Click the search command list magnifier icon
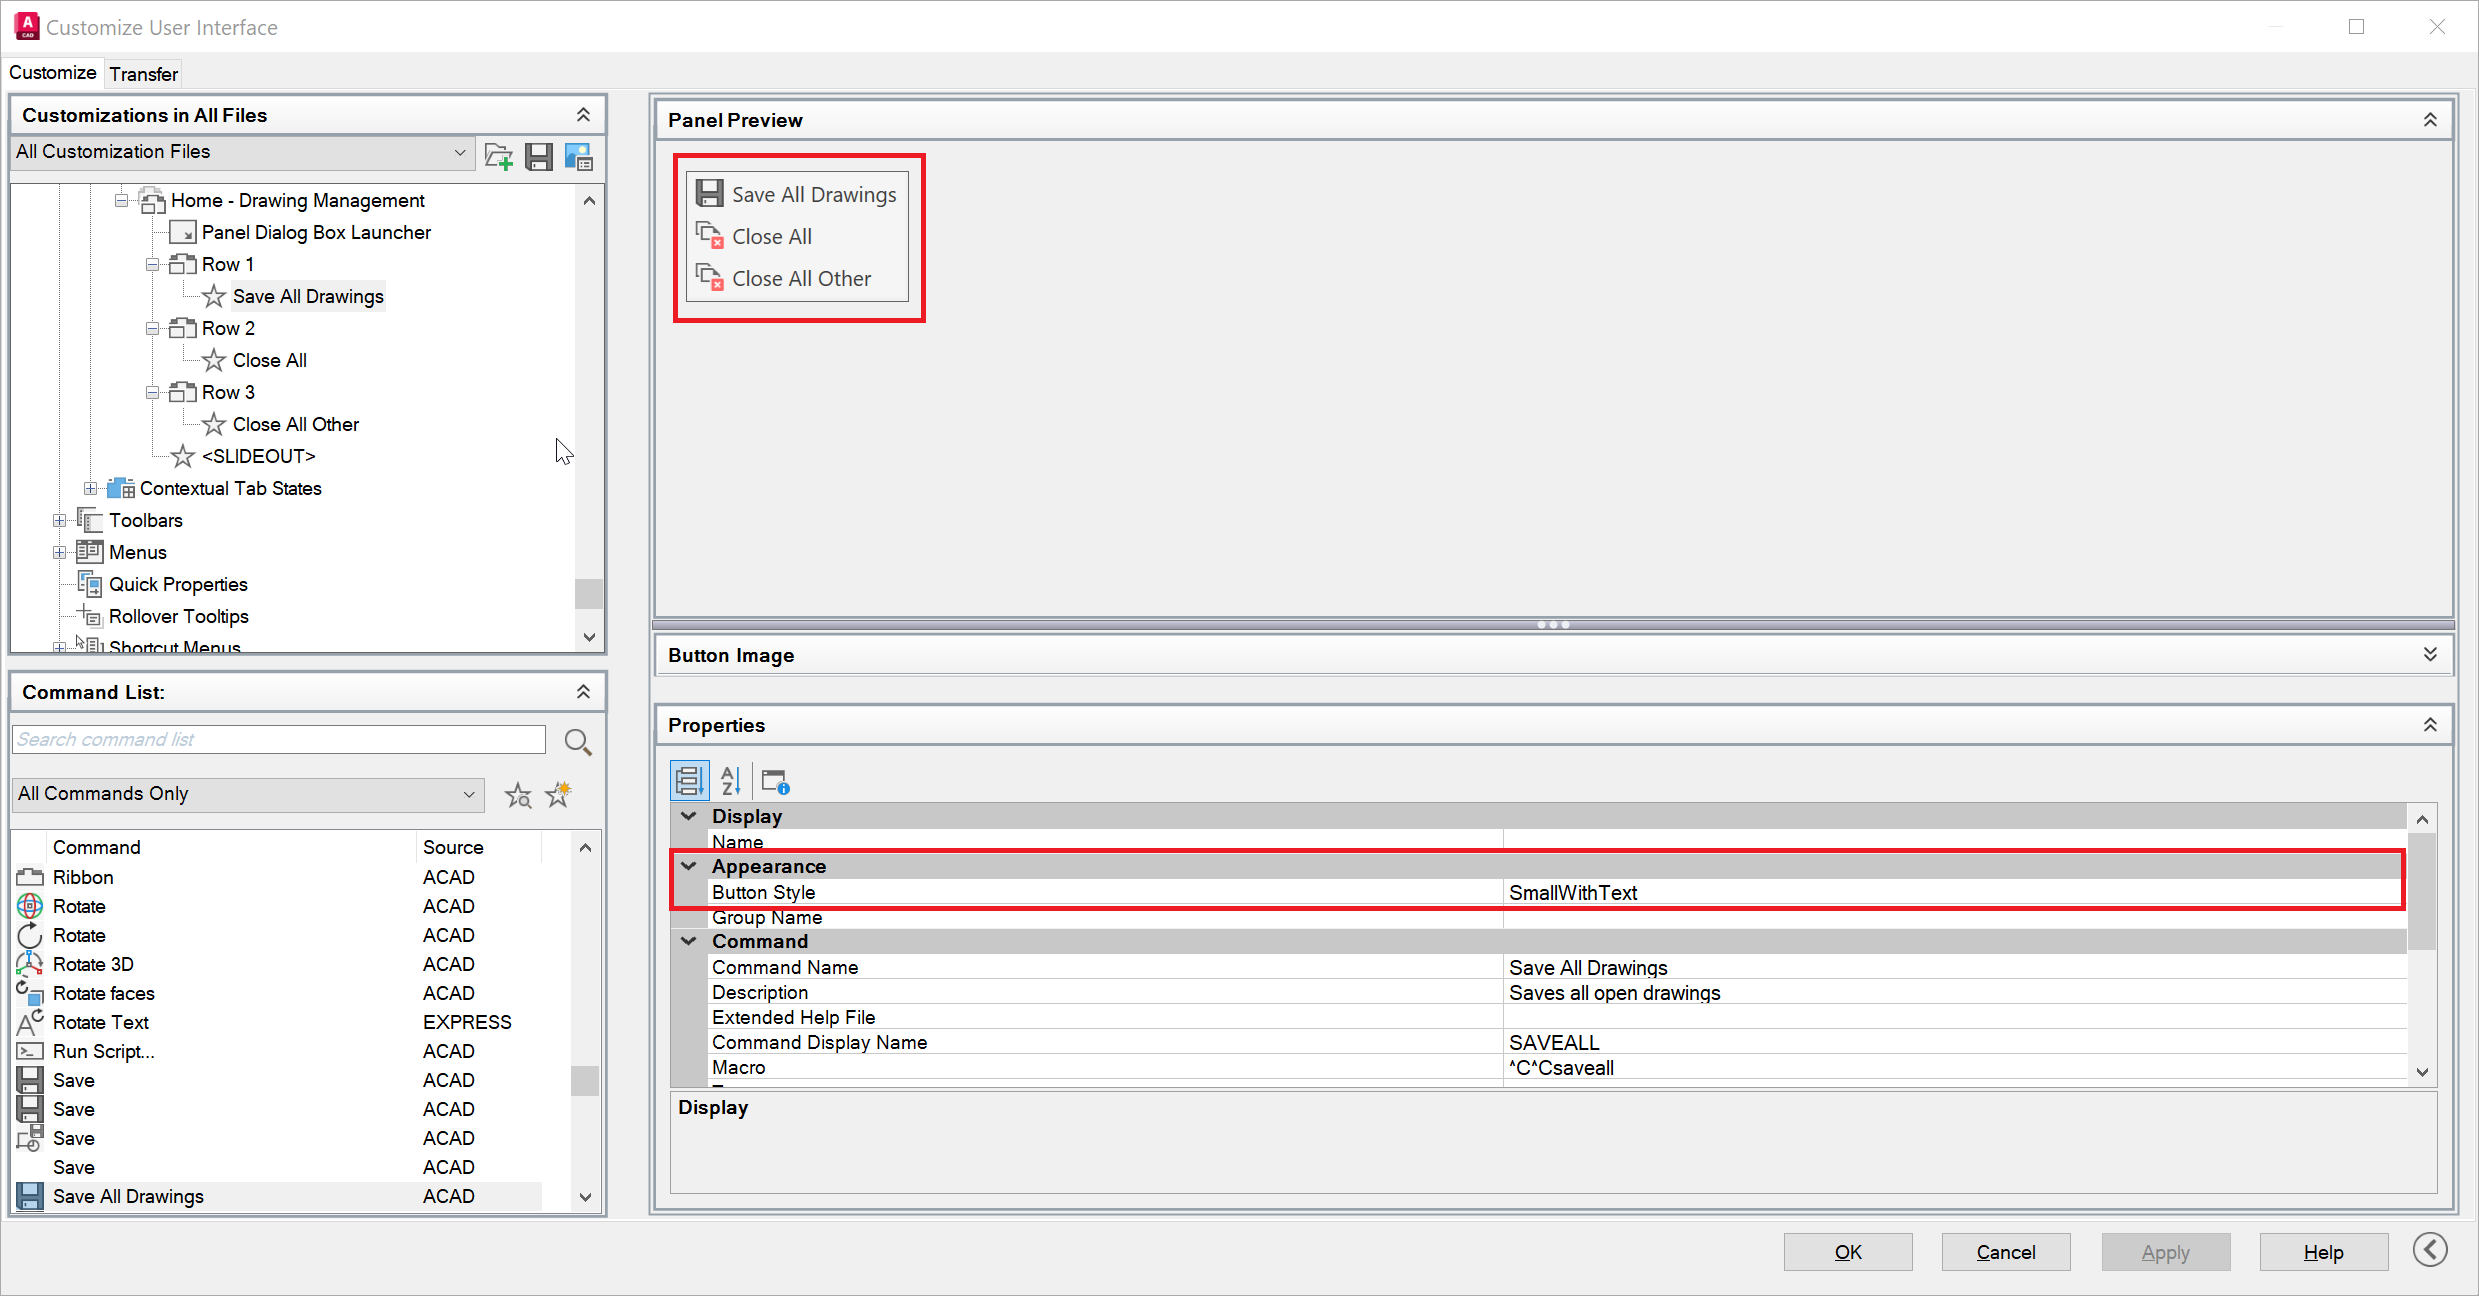 (x=578, y=742)
